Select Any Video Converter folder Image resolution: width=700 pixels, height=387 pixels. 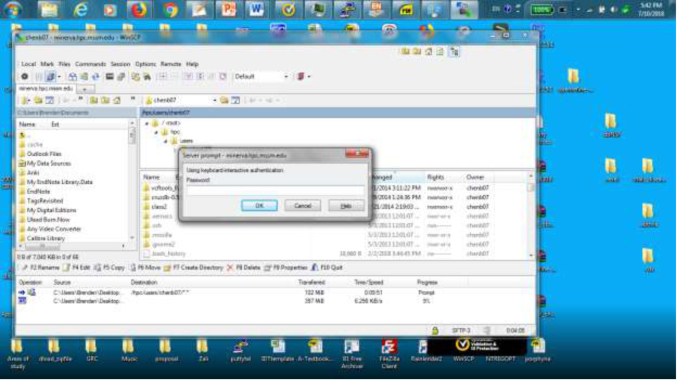pos(54,229)
